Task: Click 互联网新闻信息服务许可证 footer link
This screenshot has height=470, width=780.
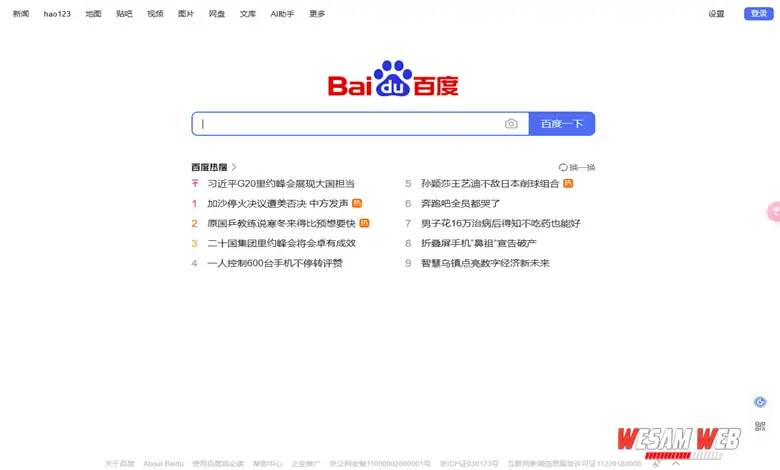Action: coord(575,464)
